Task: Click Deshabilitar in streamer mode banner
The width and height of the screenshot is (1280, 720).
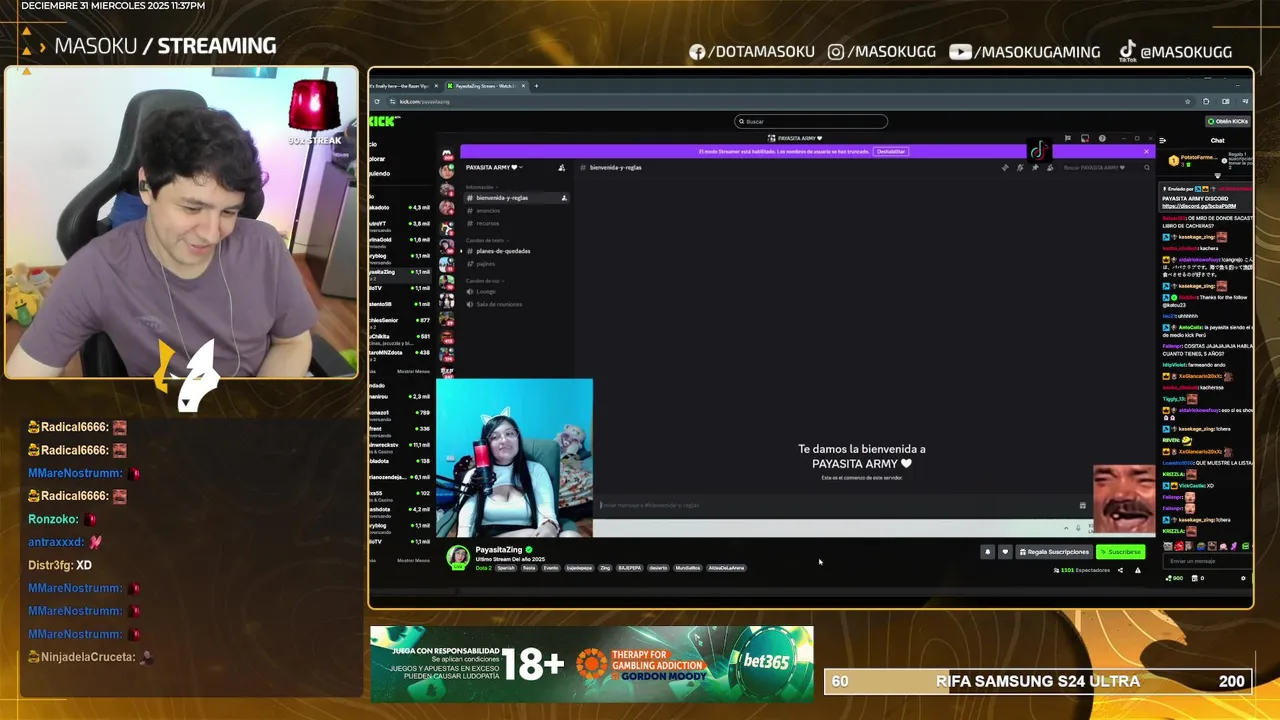Action: click(890, 152)
